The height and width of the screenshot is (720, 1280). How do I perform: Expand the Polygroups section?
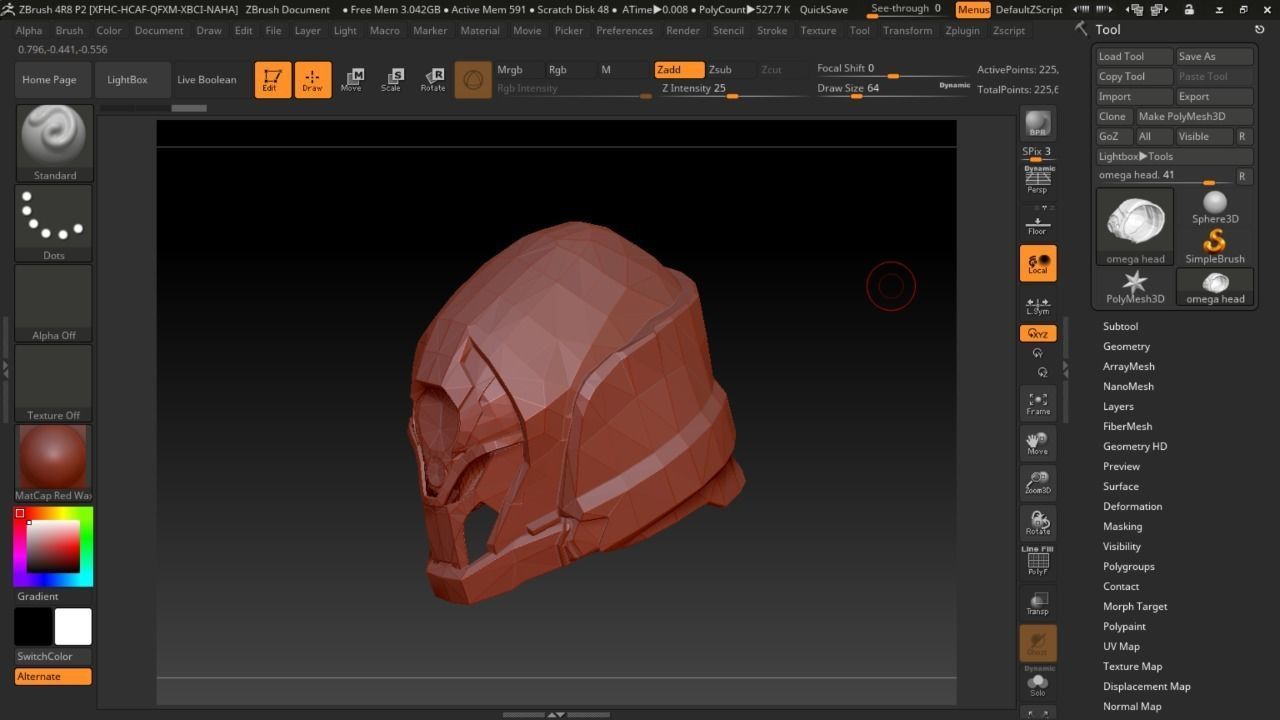click(1128, 566)
